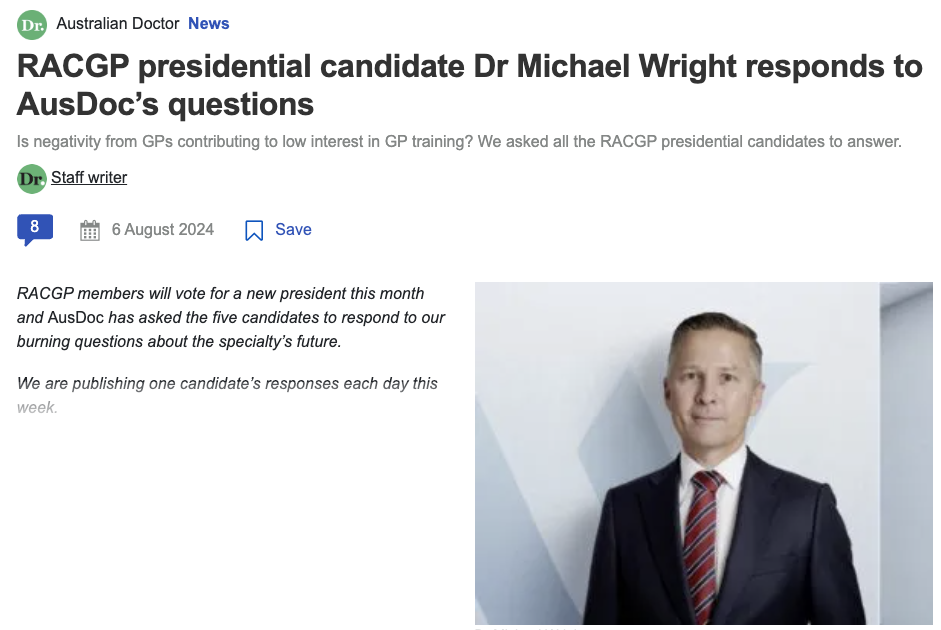
Task: Click the green Australian Doctor logo at top
Action: coord(32,24)
